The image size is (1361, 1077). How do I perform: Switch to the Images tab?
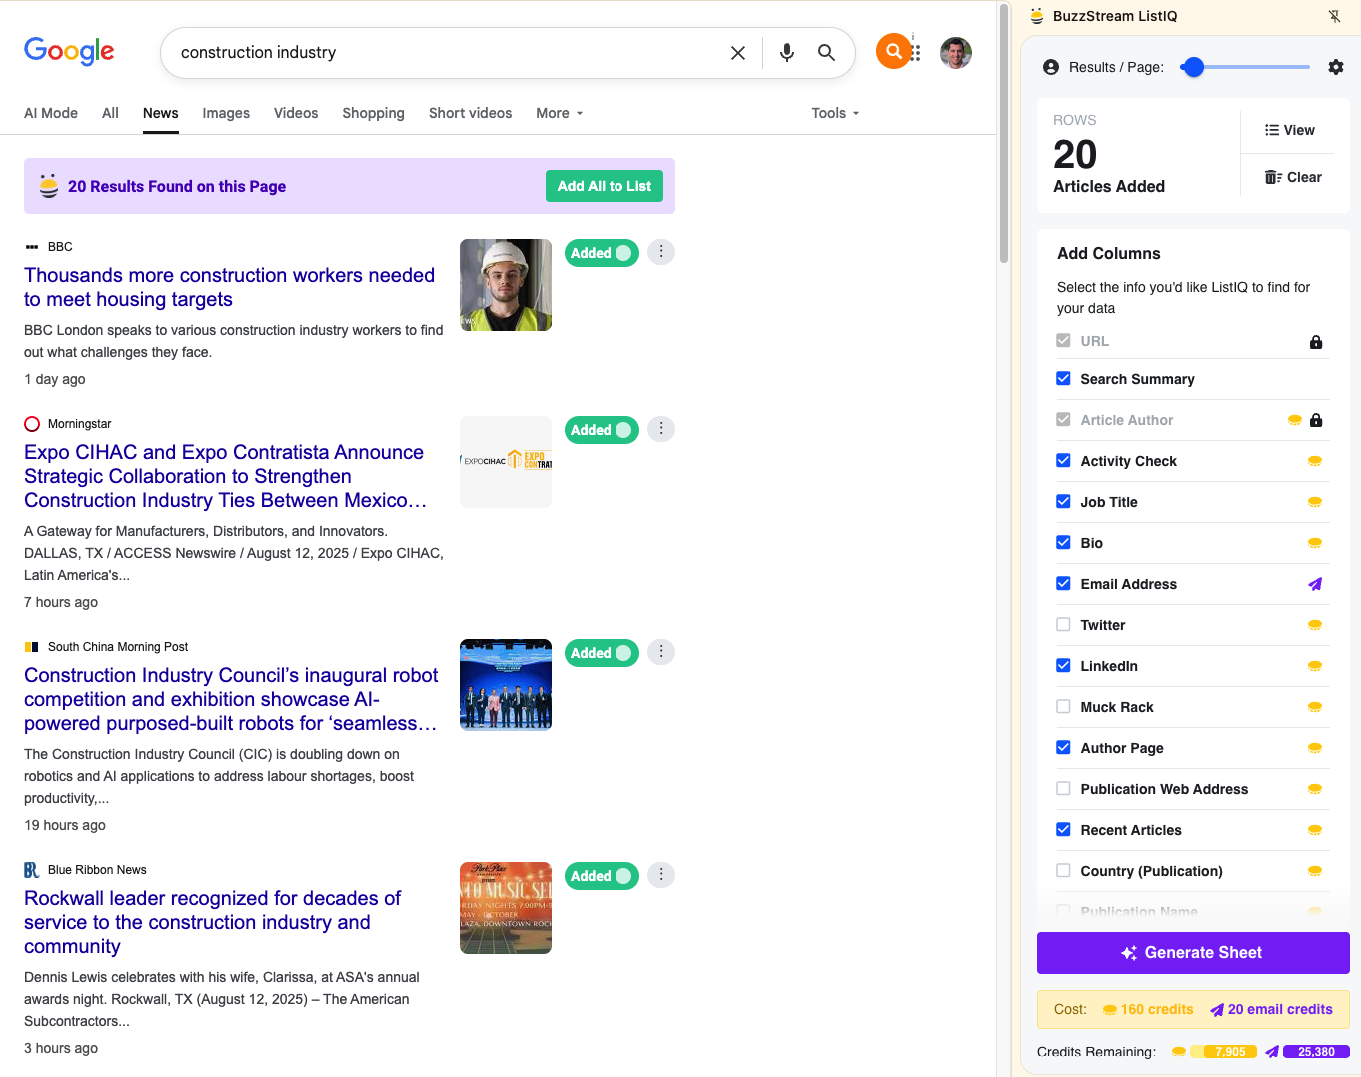point(226,113)
